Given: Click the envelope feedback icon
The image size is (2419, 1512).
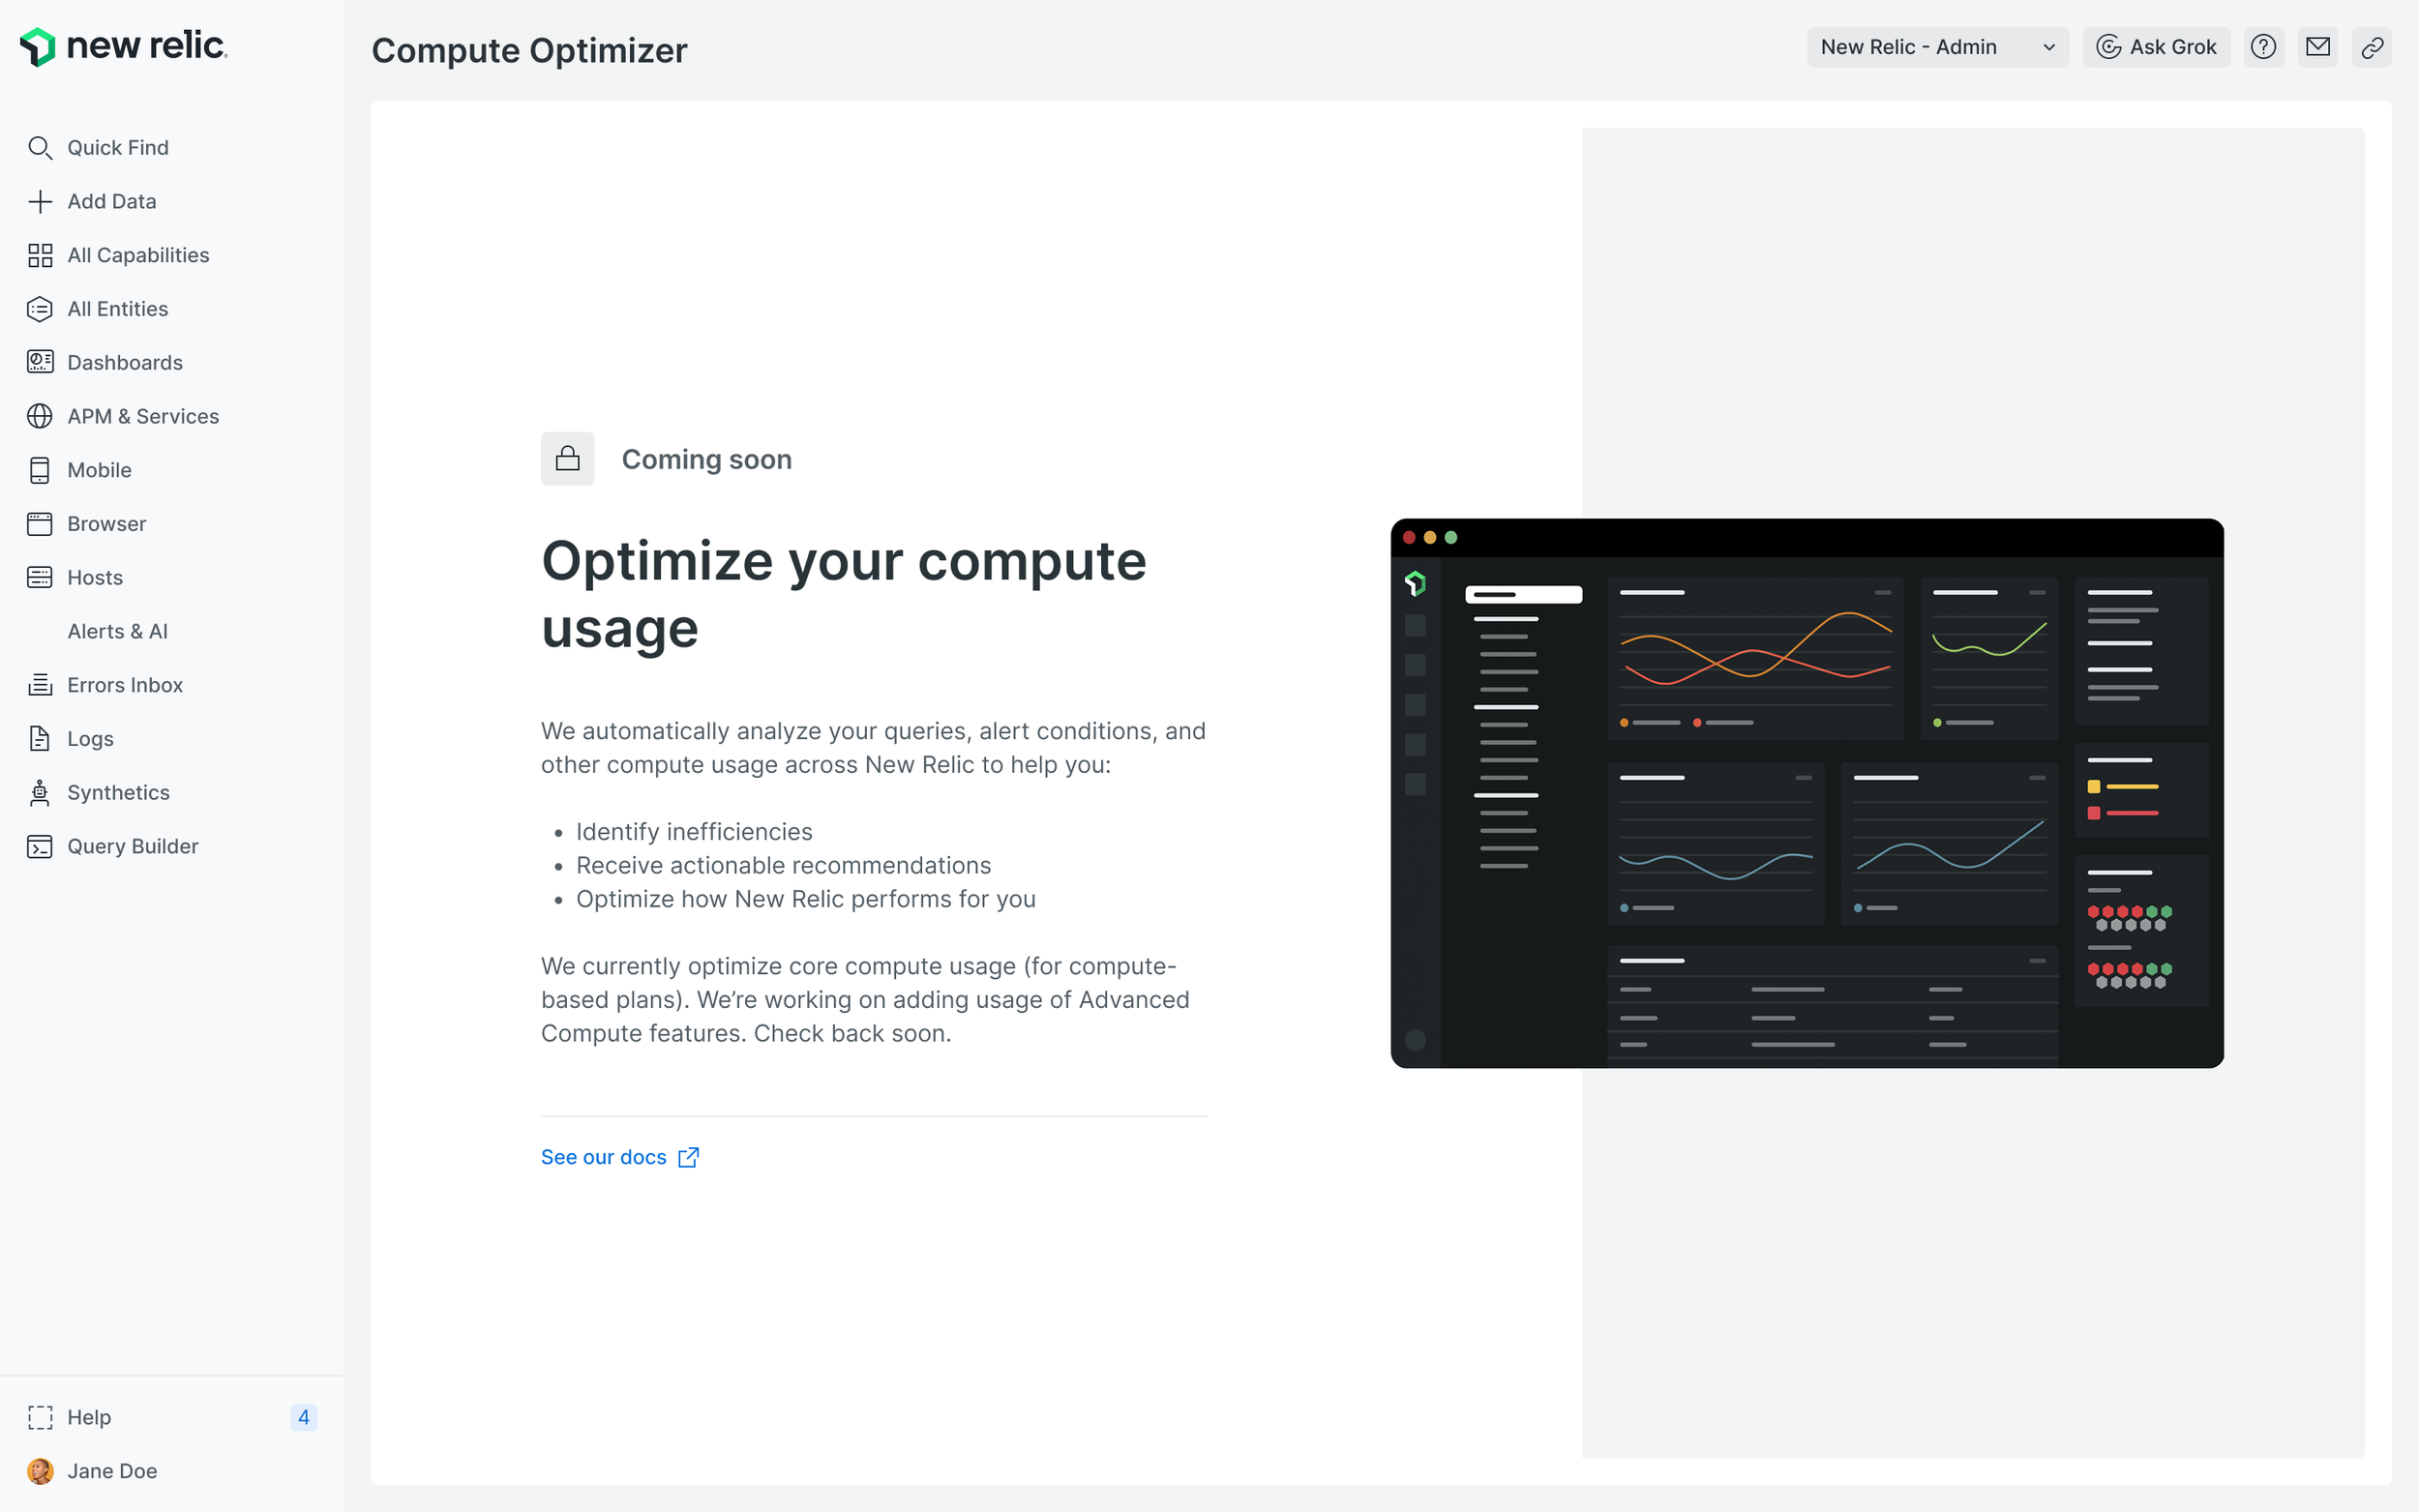Looking at the screenshot, I should pos(2317,47).
